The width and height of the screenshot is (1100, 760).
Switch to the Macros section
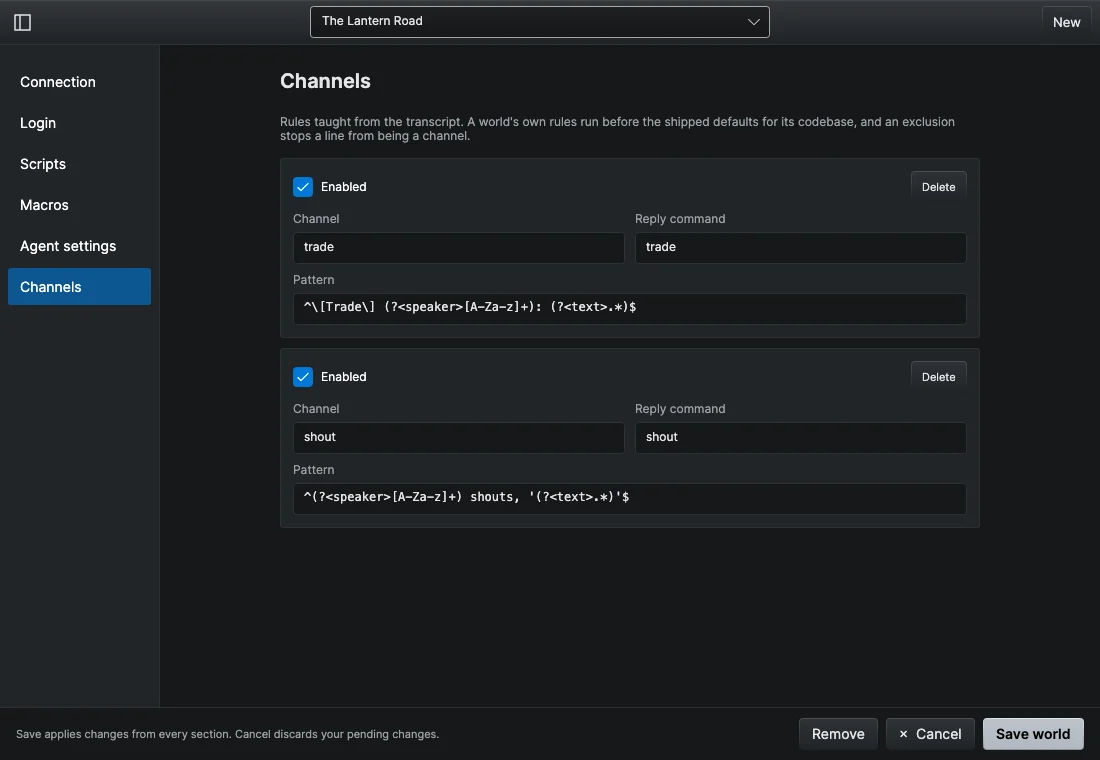[x=79, y=205]
